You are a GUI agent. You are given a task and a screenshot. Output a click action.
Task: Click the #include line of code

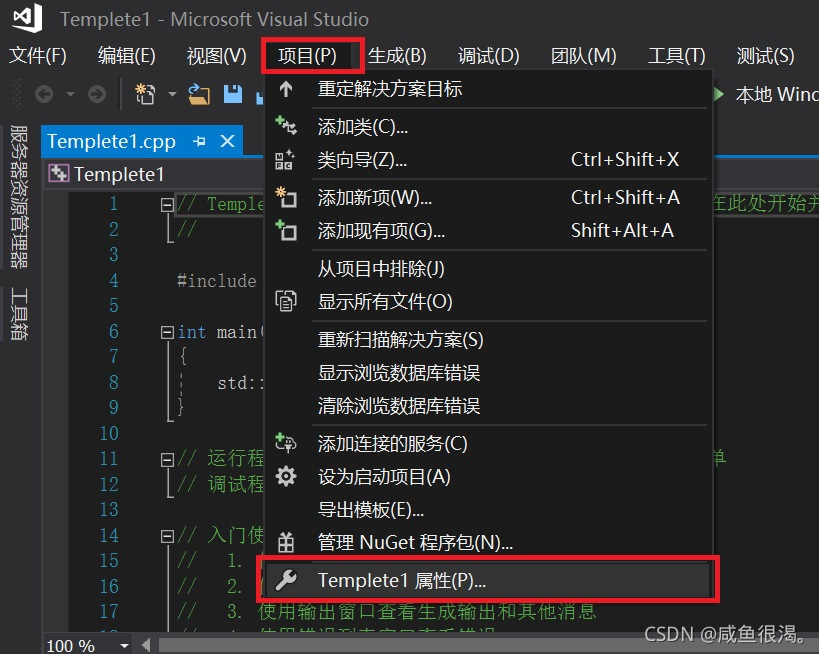(x=216, y=281)
